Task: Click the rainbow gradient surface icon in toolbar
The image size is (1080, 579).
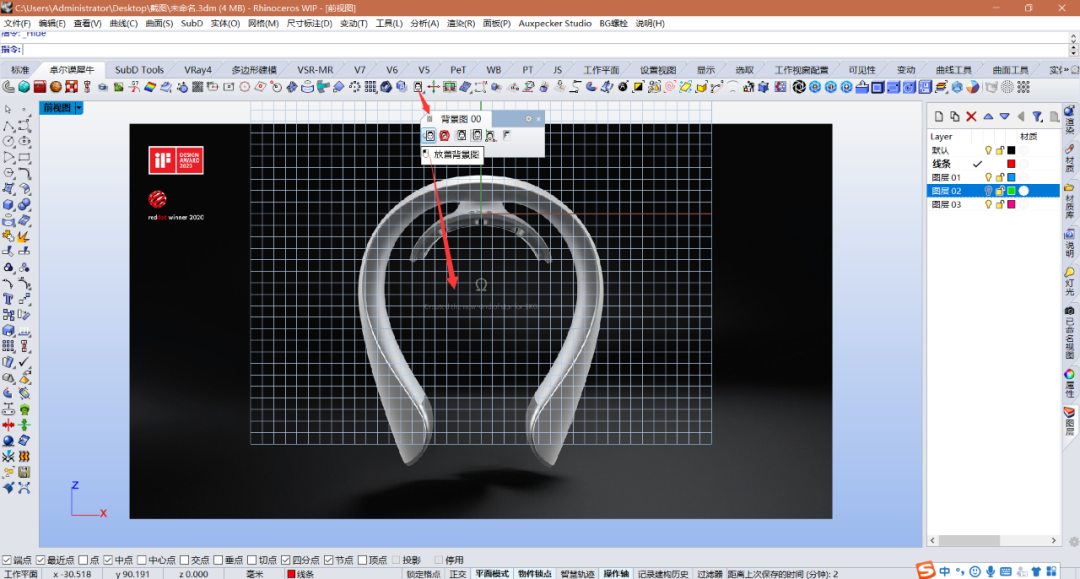Action: point(150,87)
